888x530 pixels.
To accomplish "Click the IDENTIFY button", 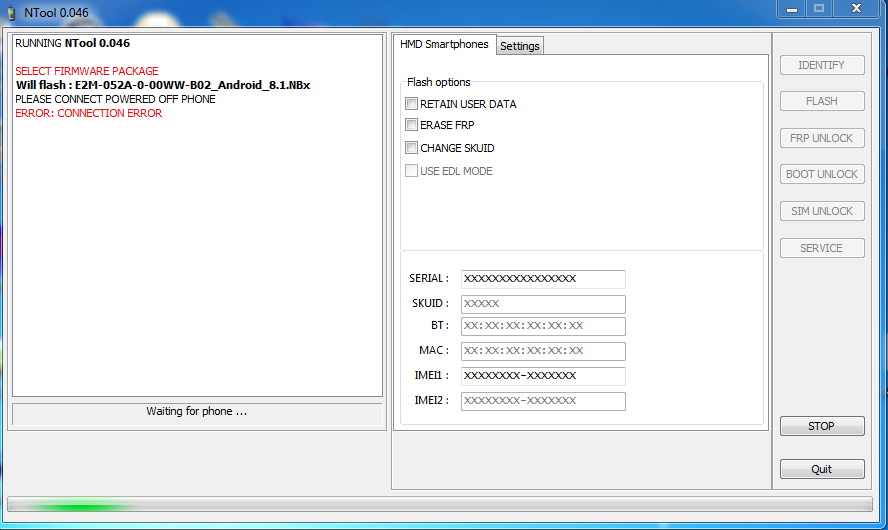I will coord(822,65).
